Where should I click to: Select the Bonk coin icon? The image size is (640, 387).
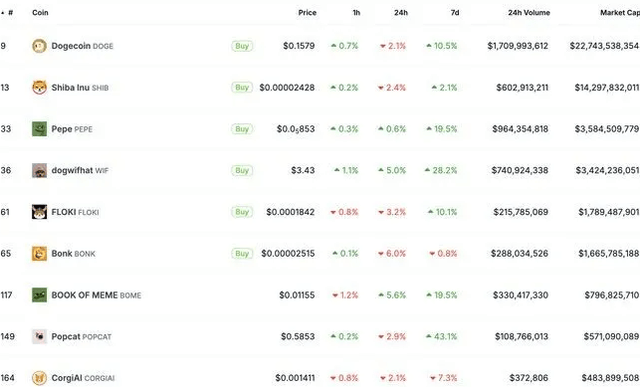coord(39,254)
